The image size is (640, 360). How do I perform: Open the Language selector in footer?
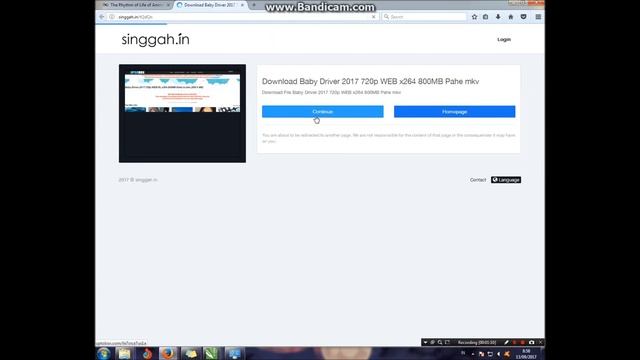point(506,180)
